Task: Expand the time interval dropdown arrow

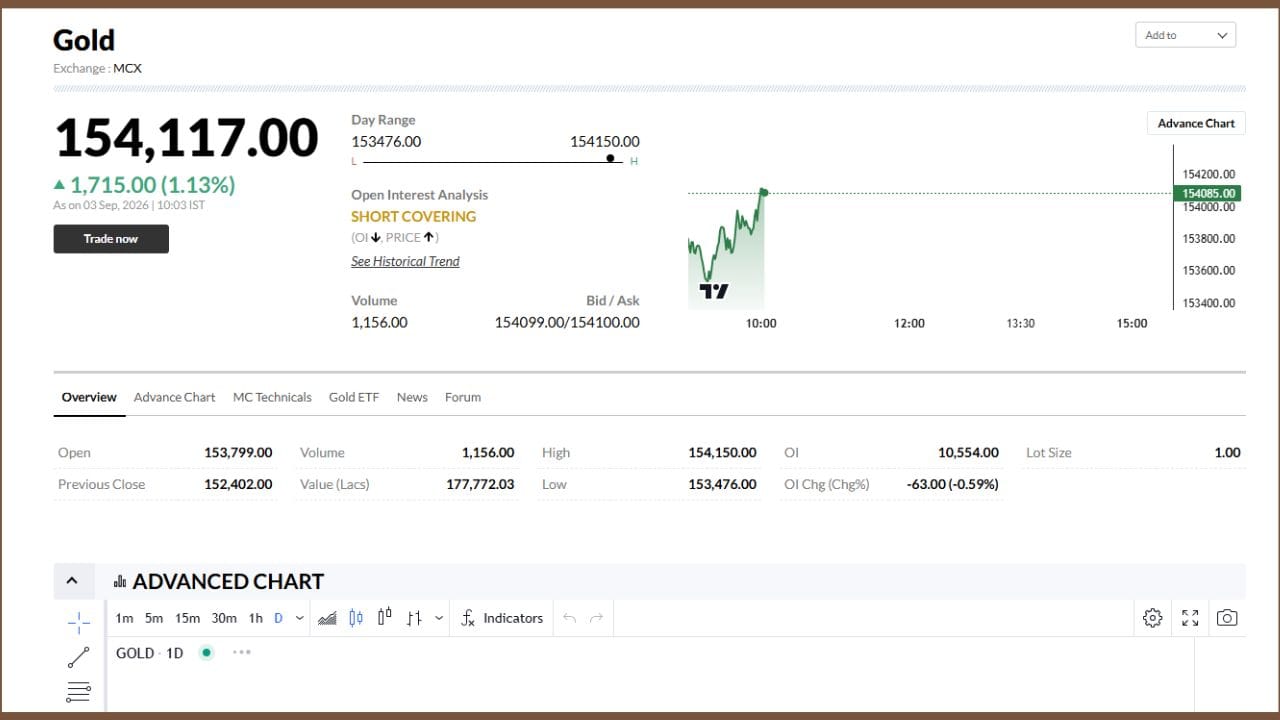Action: (299, 618)
